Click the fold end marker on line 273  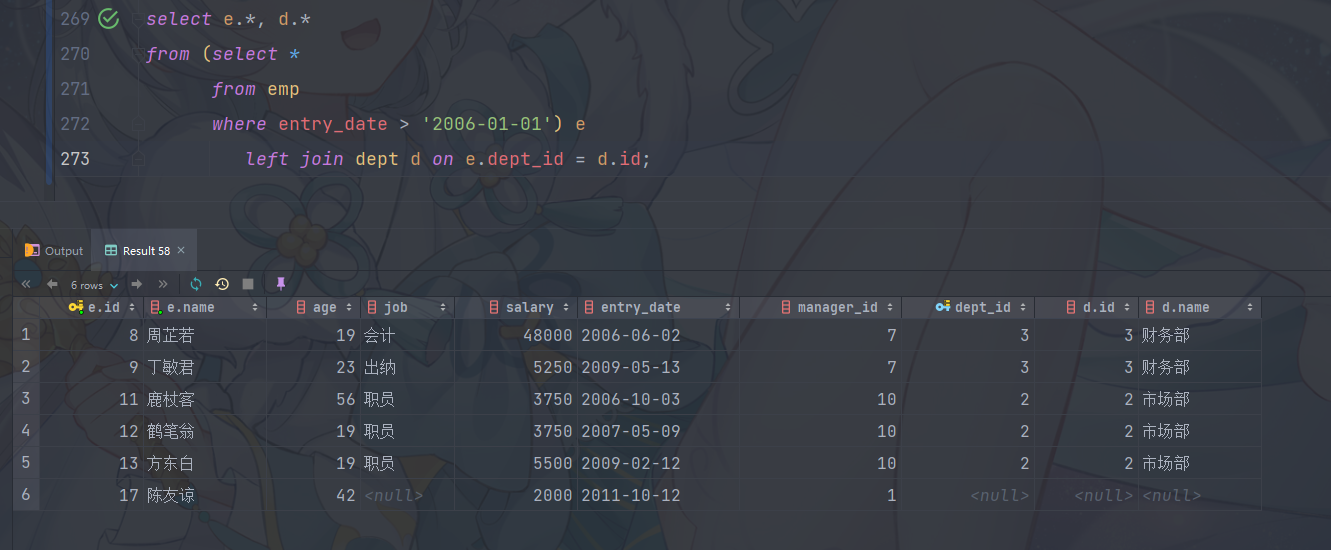tap(138, 159)
